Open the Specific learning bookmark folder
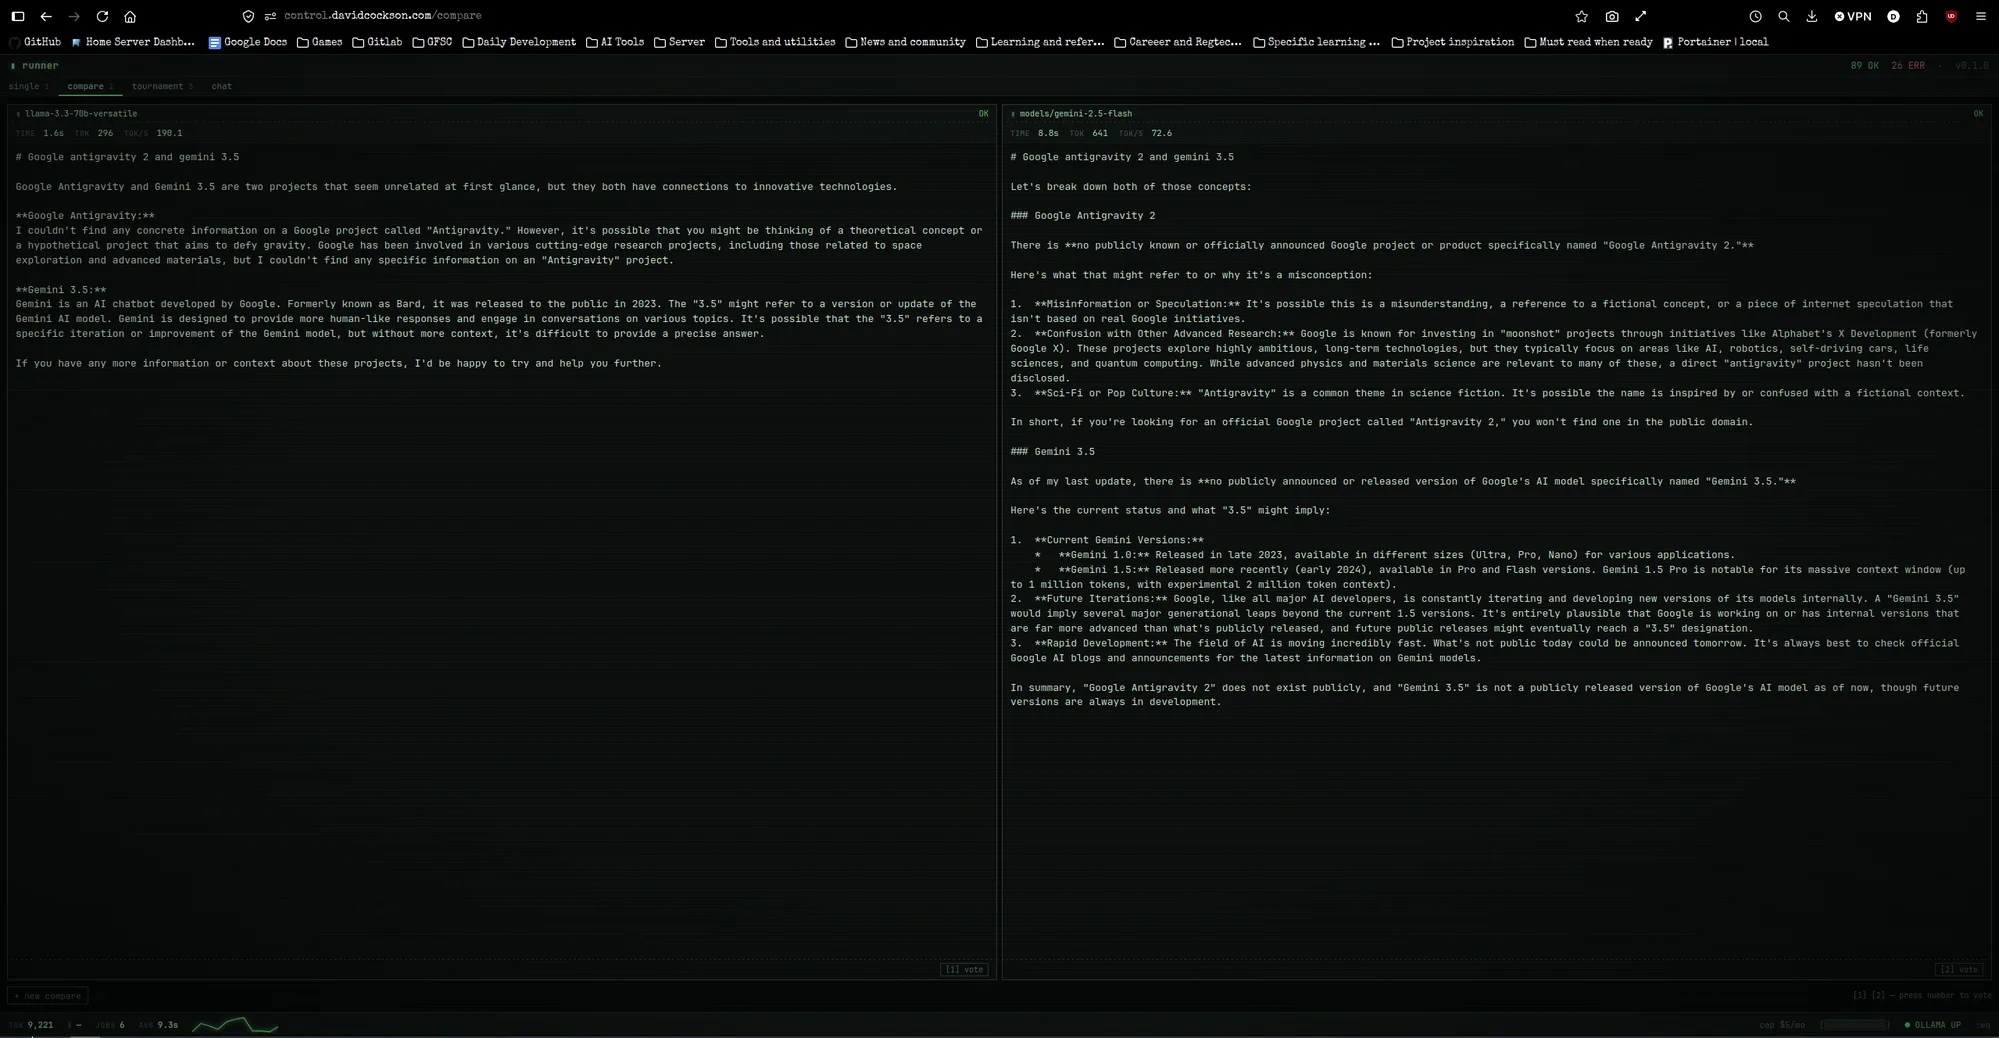 [1316, 42]
